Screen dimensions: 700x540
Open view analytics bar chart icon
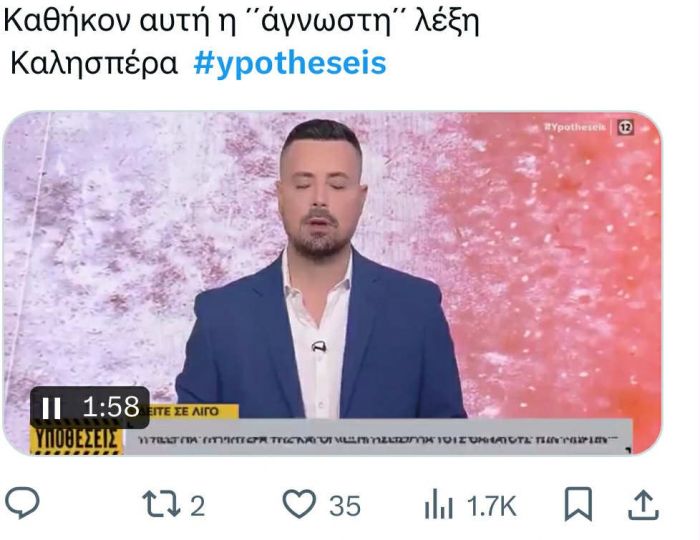pos(438,504)
